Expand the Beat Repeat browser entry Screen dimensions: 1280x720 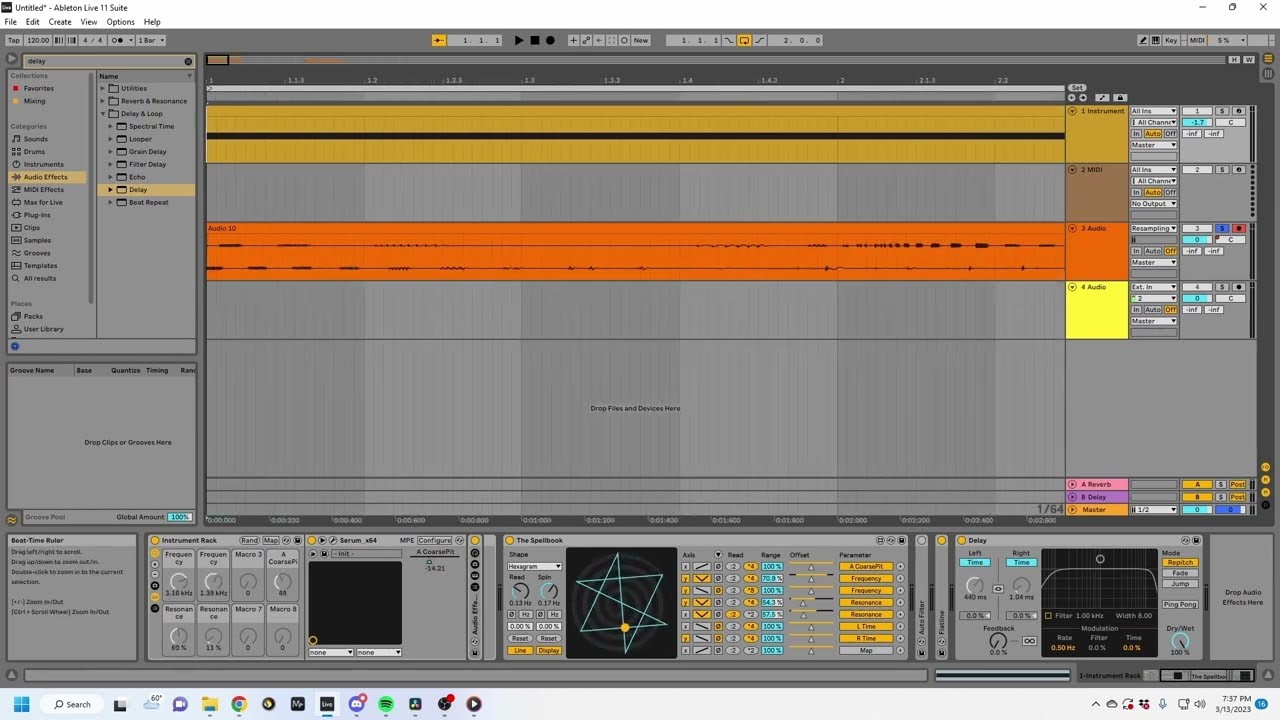pyautogui.click(x=110, y=202)
